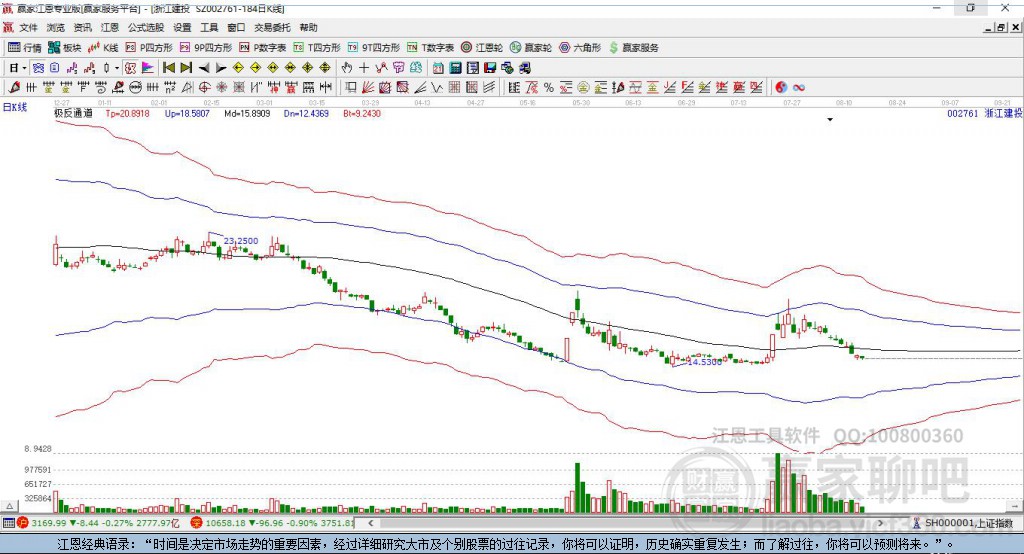Open the 窗口 menu

coord(236,27)
